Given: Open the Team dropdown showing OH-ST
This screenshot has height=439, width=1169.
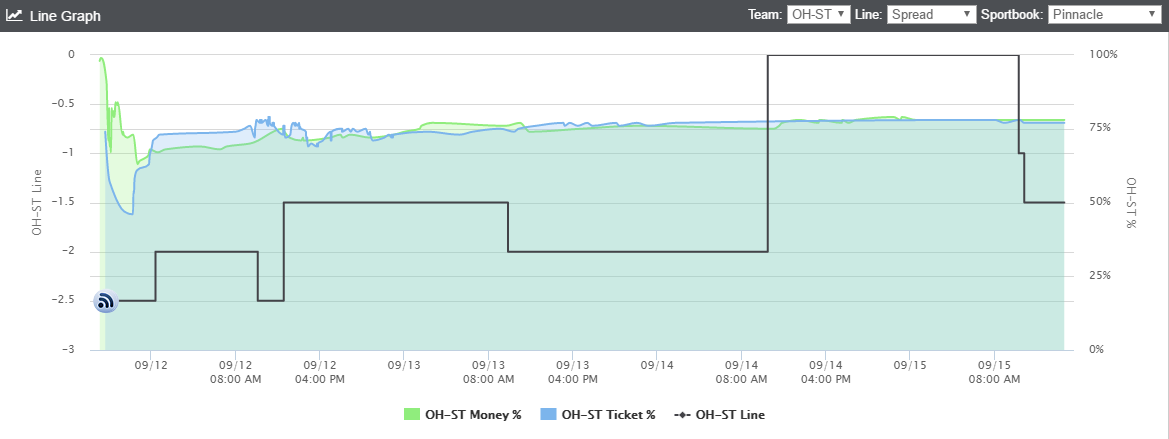Looking at the screenshot, I should point(818,14).
